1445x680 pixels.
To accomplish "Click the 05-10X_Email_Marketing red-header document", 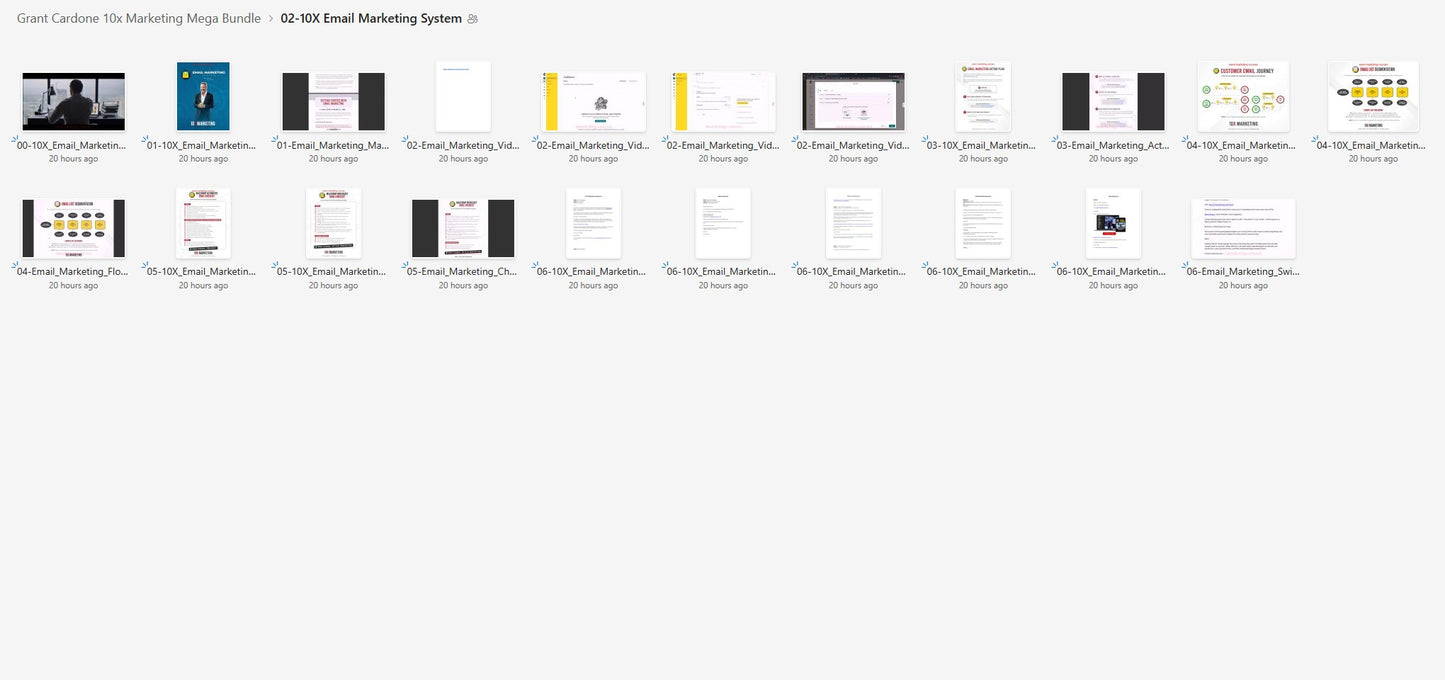I will pyautogui.click(x=203, y=223).
